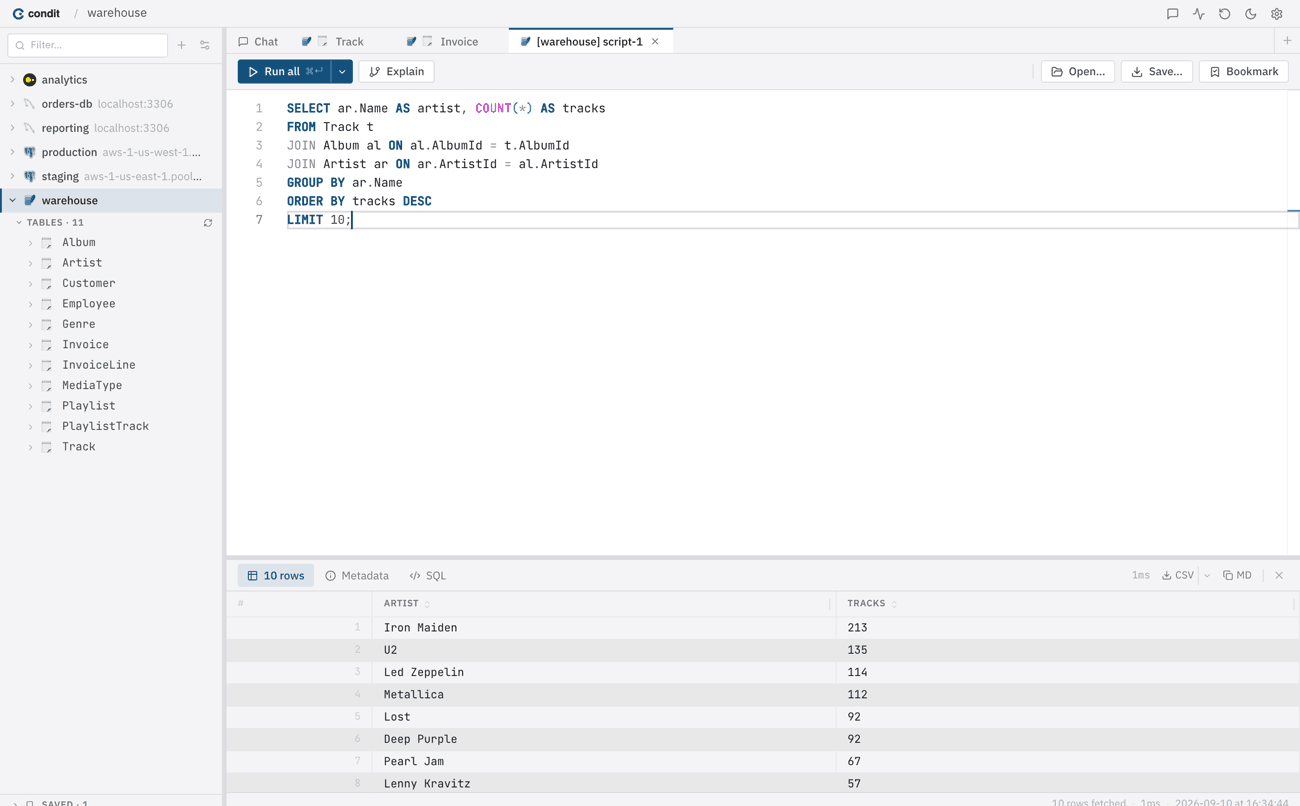Focus the sidebar Filter input
Image resolution: width=1300 pixels, height=806 pixels.
[x=88, y=45]
